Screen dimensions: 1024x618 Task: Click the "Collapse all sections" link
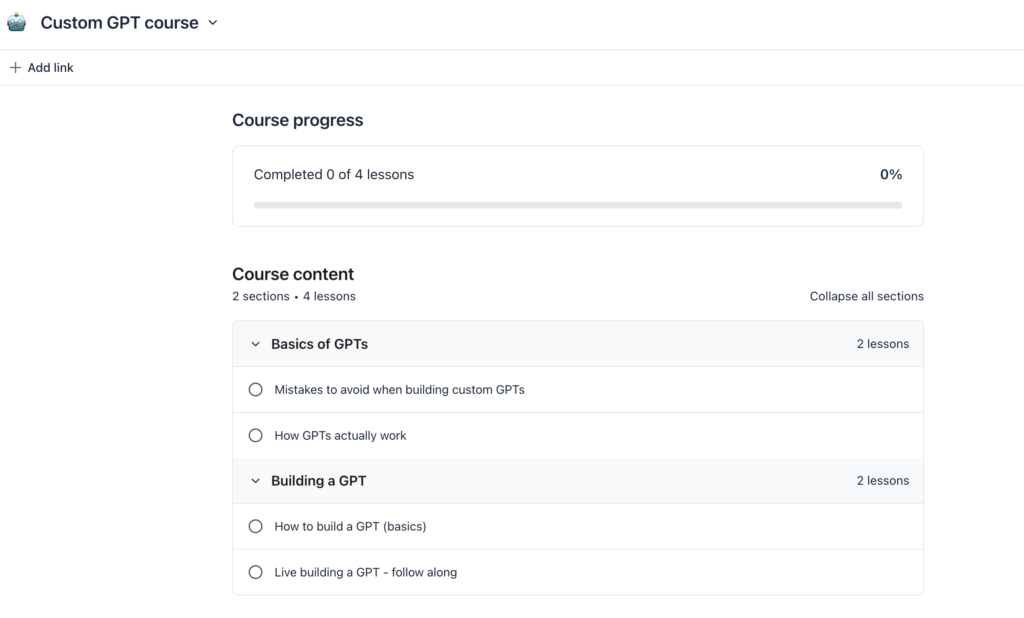click(866, 296)
